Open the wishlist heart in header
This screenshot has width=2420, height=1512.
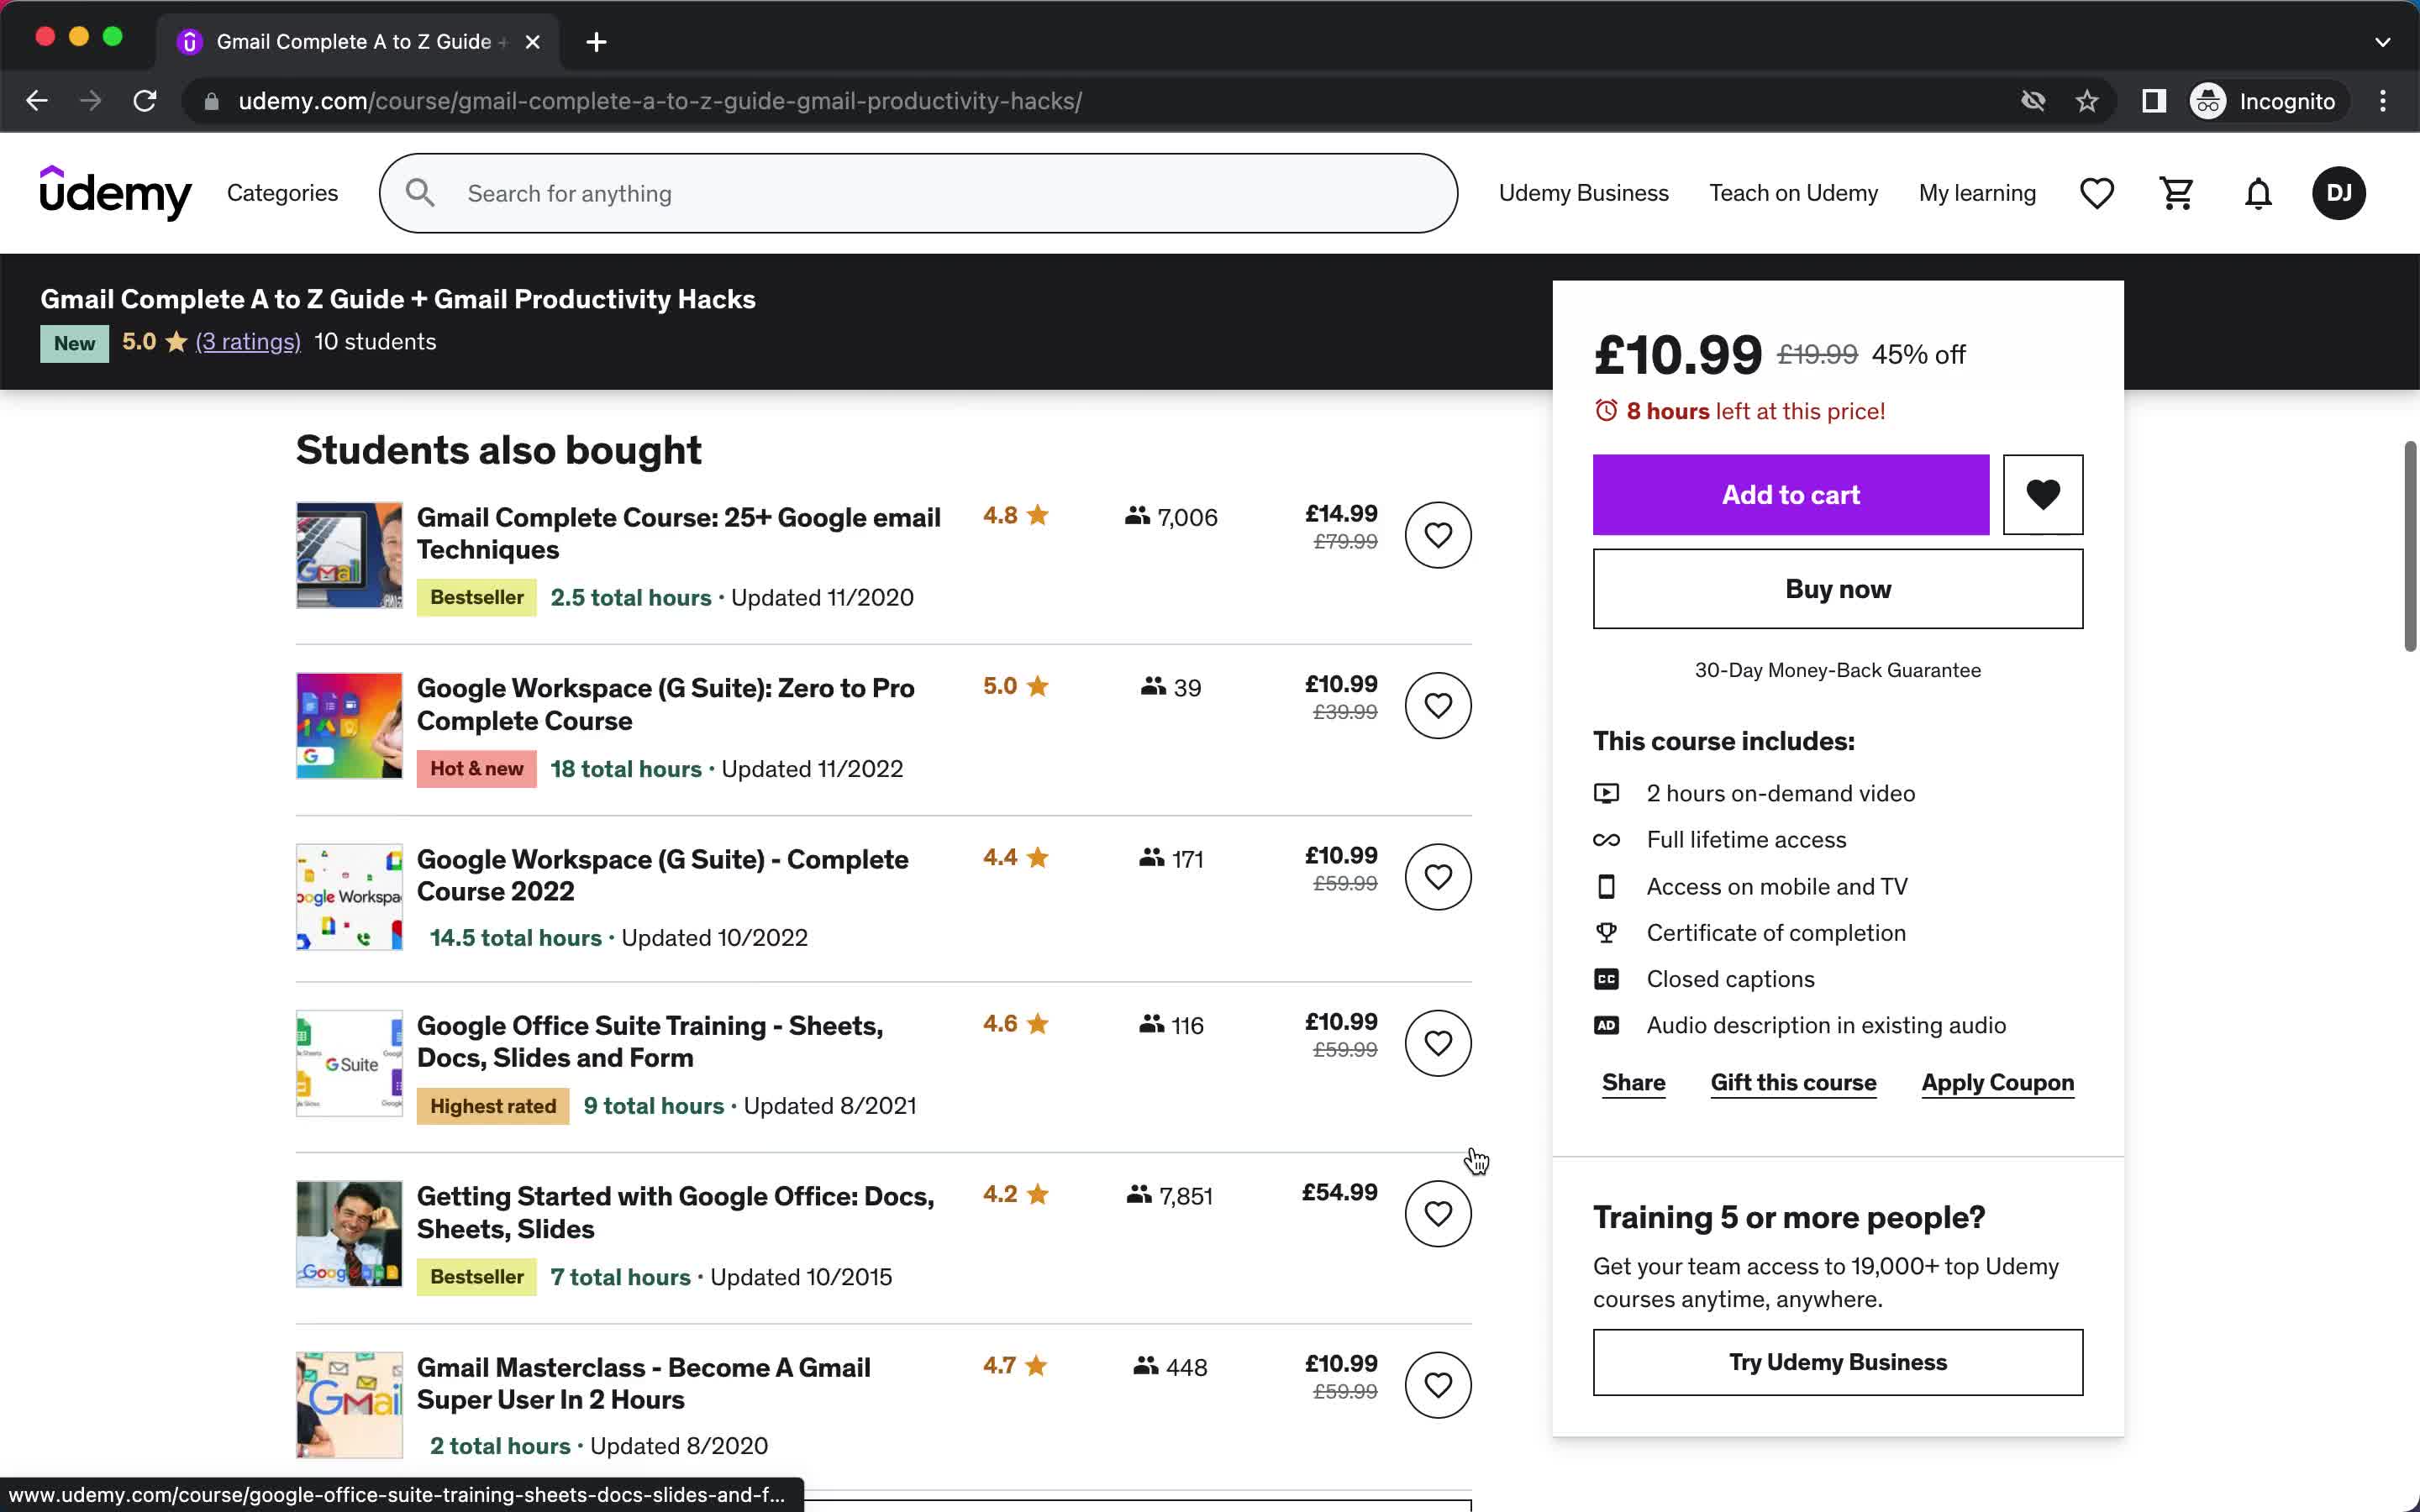click(x=2096, y=193)
